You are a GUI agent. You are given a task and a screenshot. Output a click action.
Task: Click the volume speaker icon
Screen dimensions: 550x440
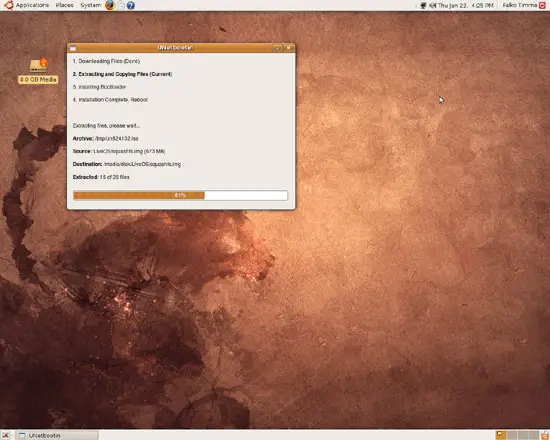click(433, 5)
